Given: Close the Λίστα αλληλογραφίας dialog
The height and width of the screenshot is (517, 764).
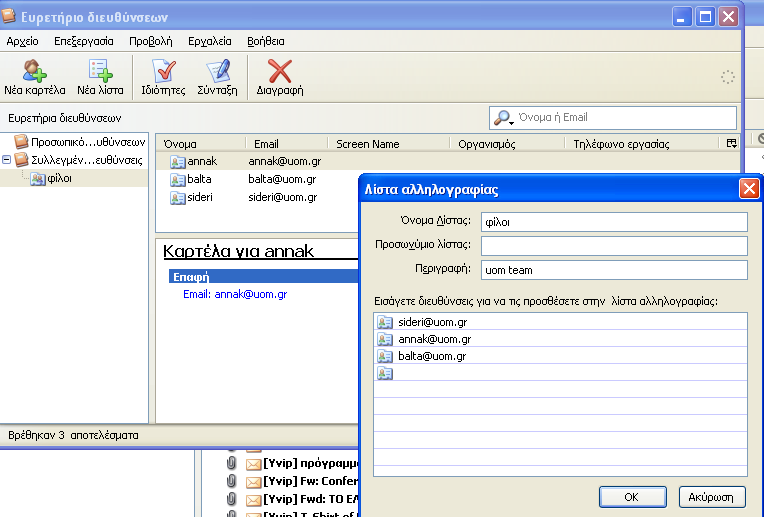Looking at the screenshot, I should (x=749, y=189).
